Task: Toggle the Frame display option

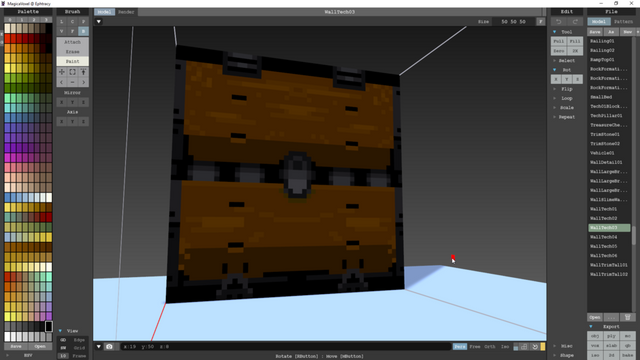Action: click(x=79, y=356)
